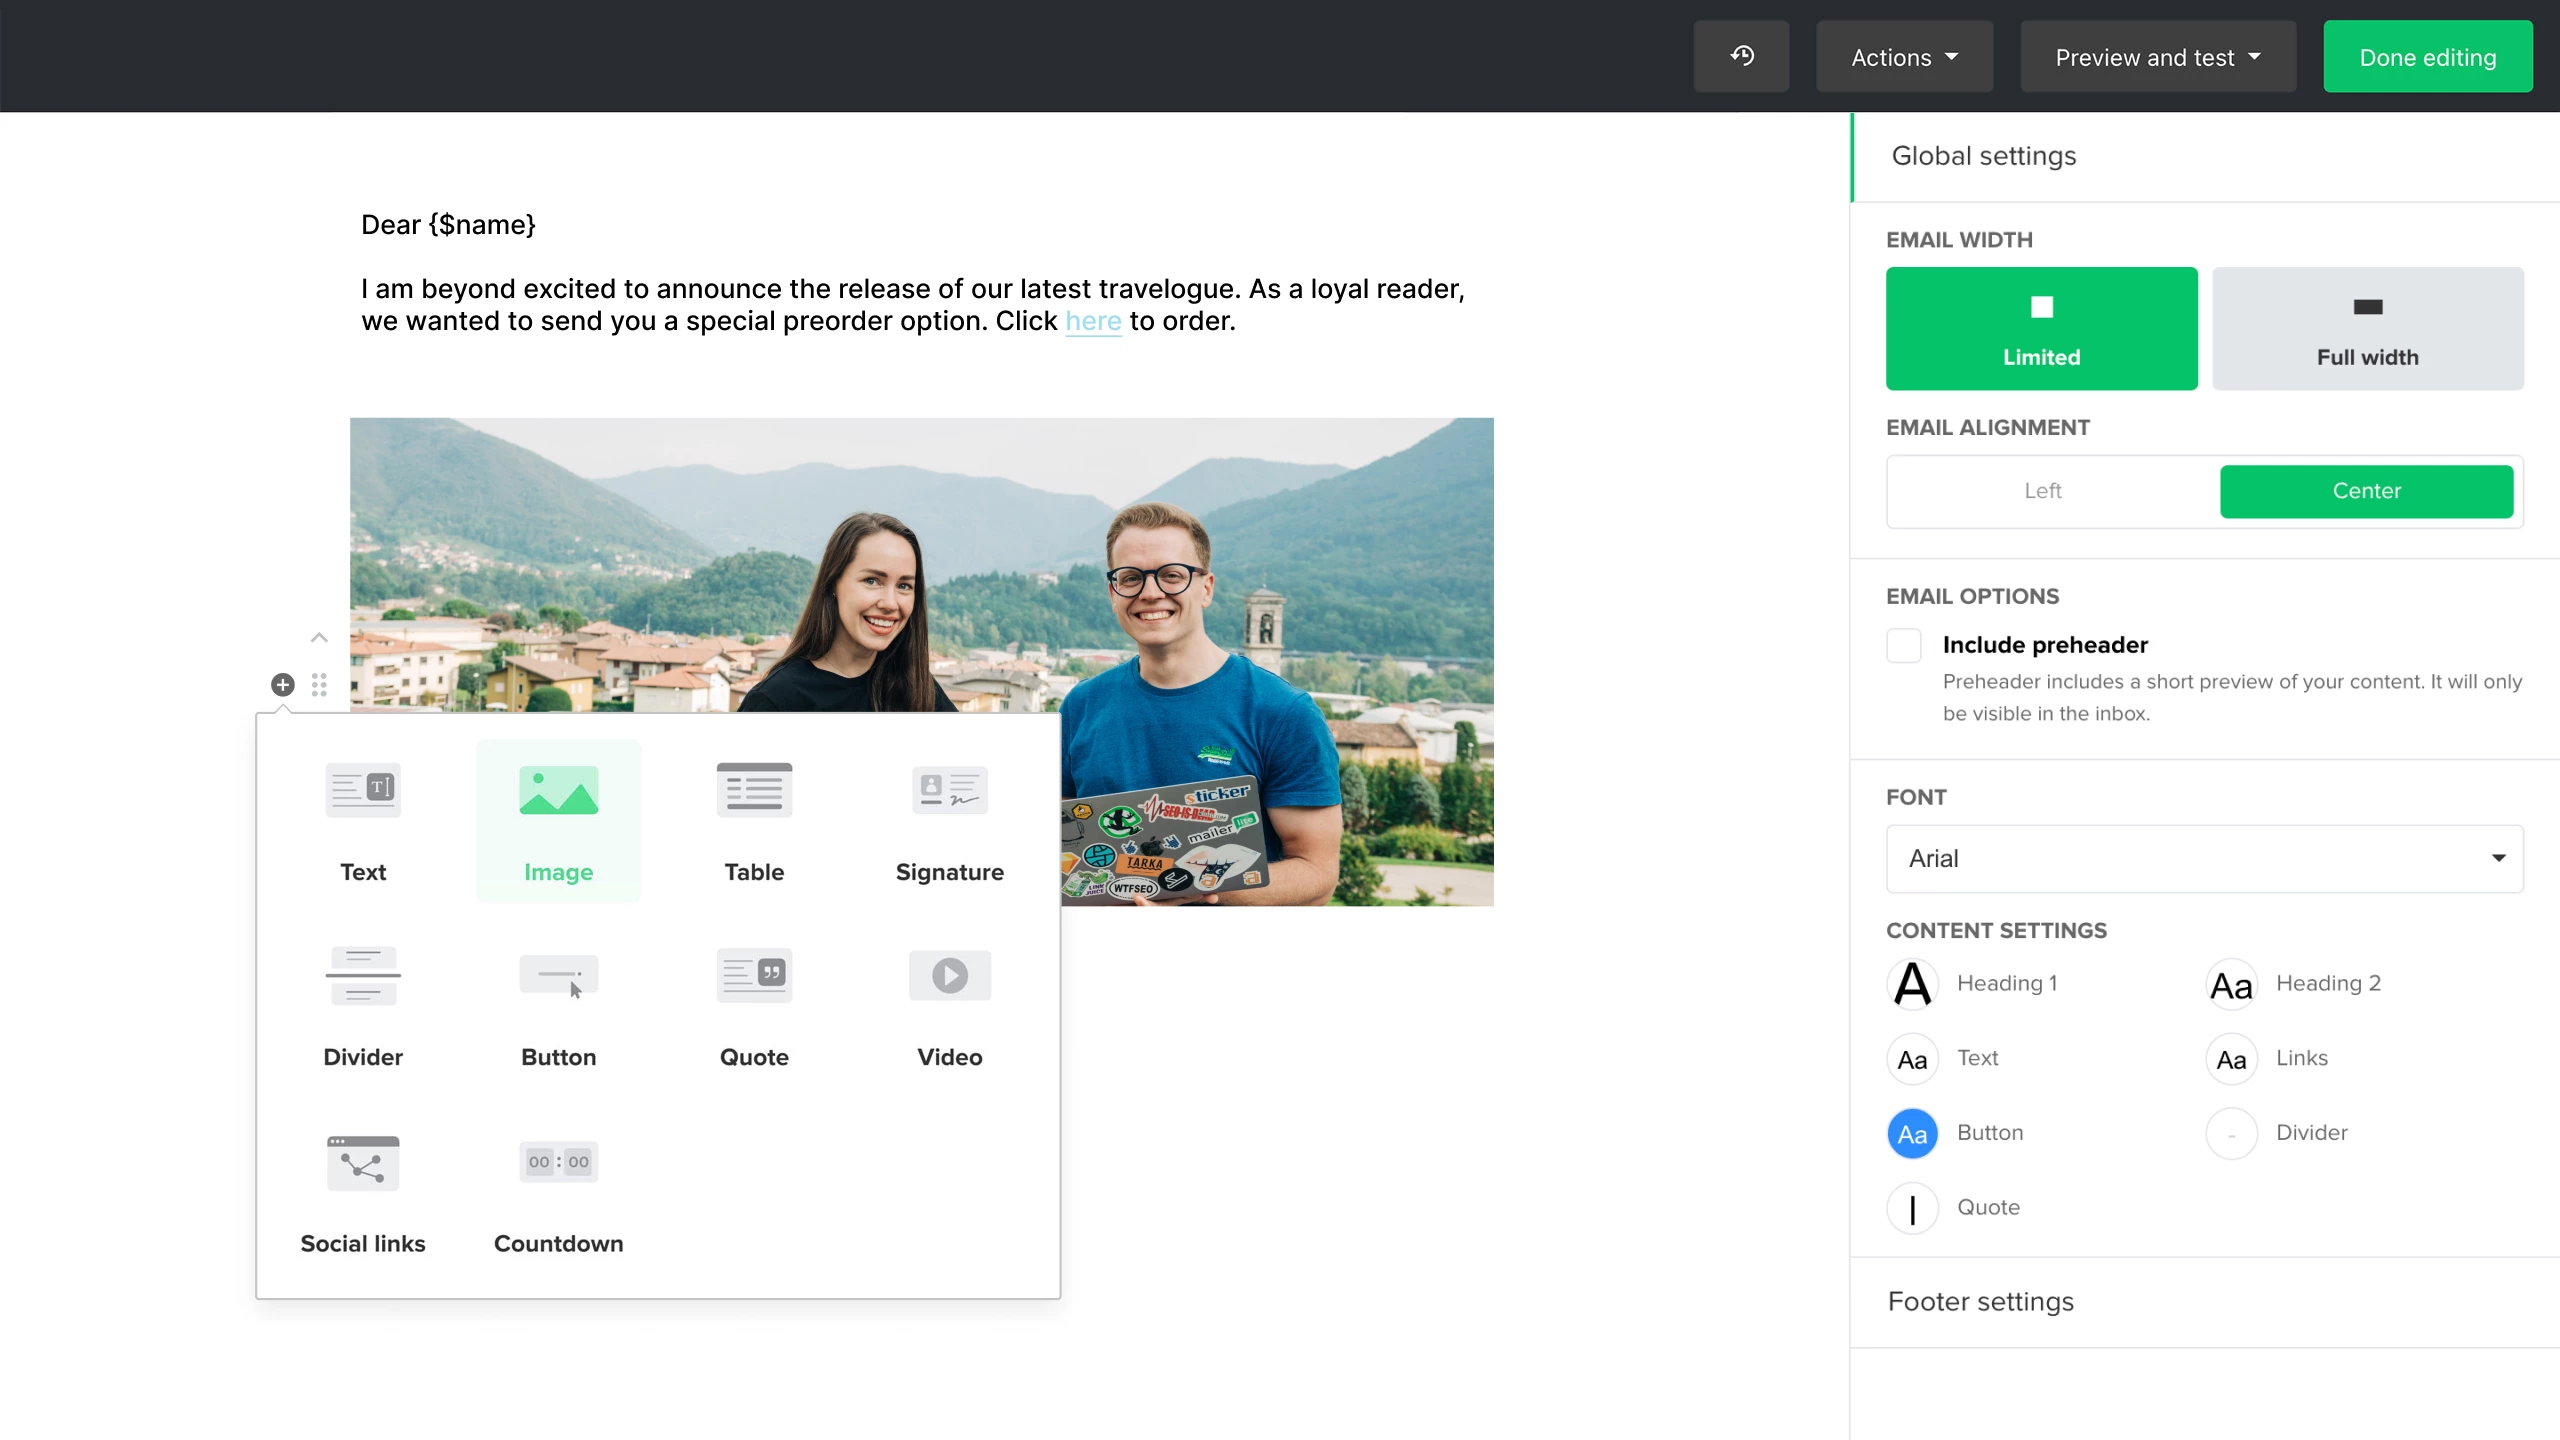Viewport: 2560px width, 1440px height.
Task: Open the Footer settings section
Action: pos(1980,1301)
